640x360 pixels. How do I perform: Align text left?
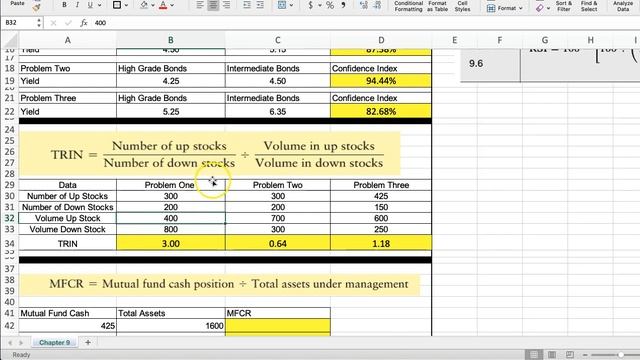200,5
